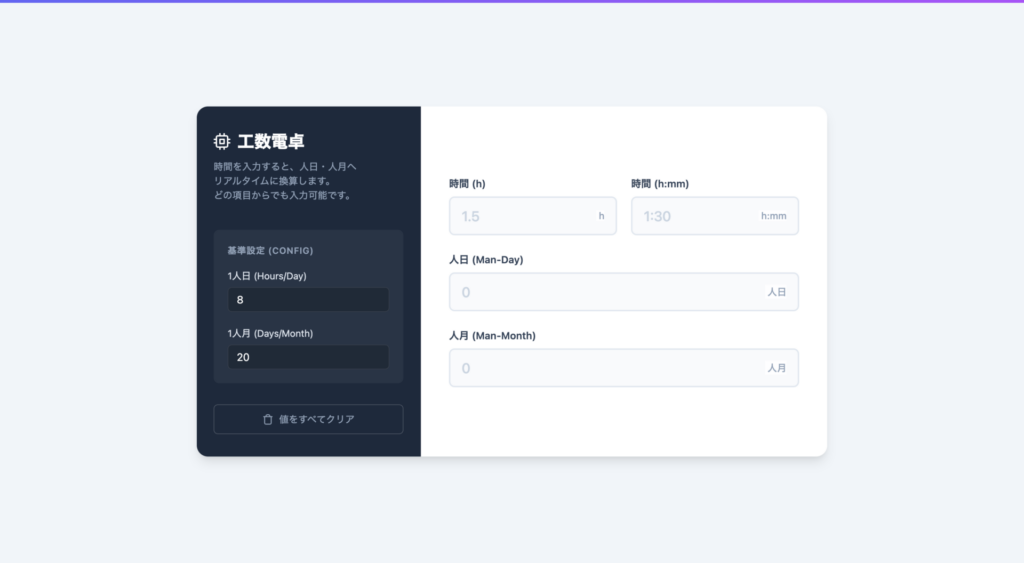Click the 基準設定 (CONFIG) section label
The width and height of the screenshot is (1024, 563).
(270, 250)
